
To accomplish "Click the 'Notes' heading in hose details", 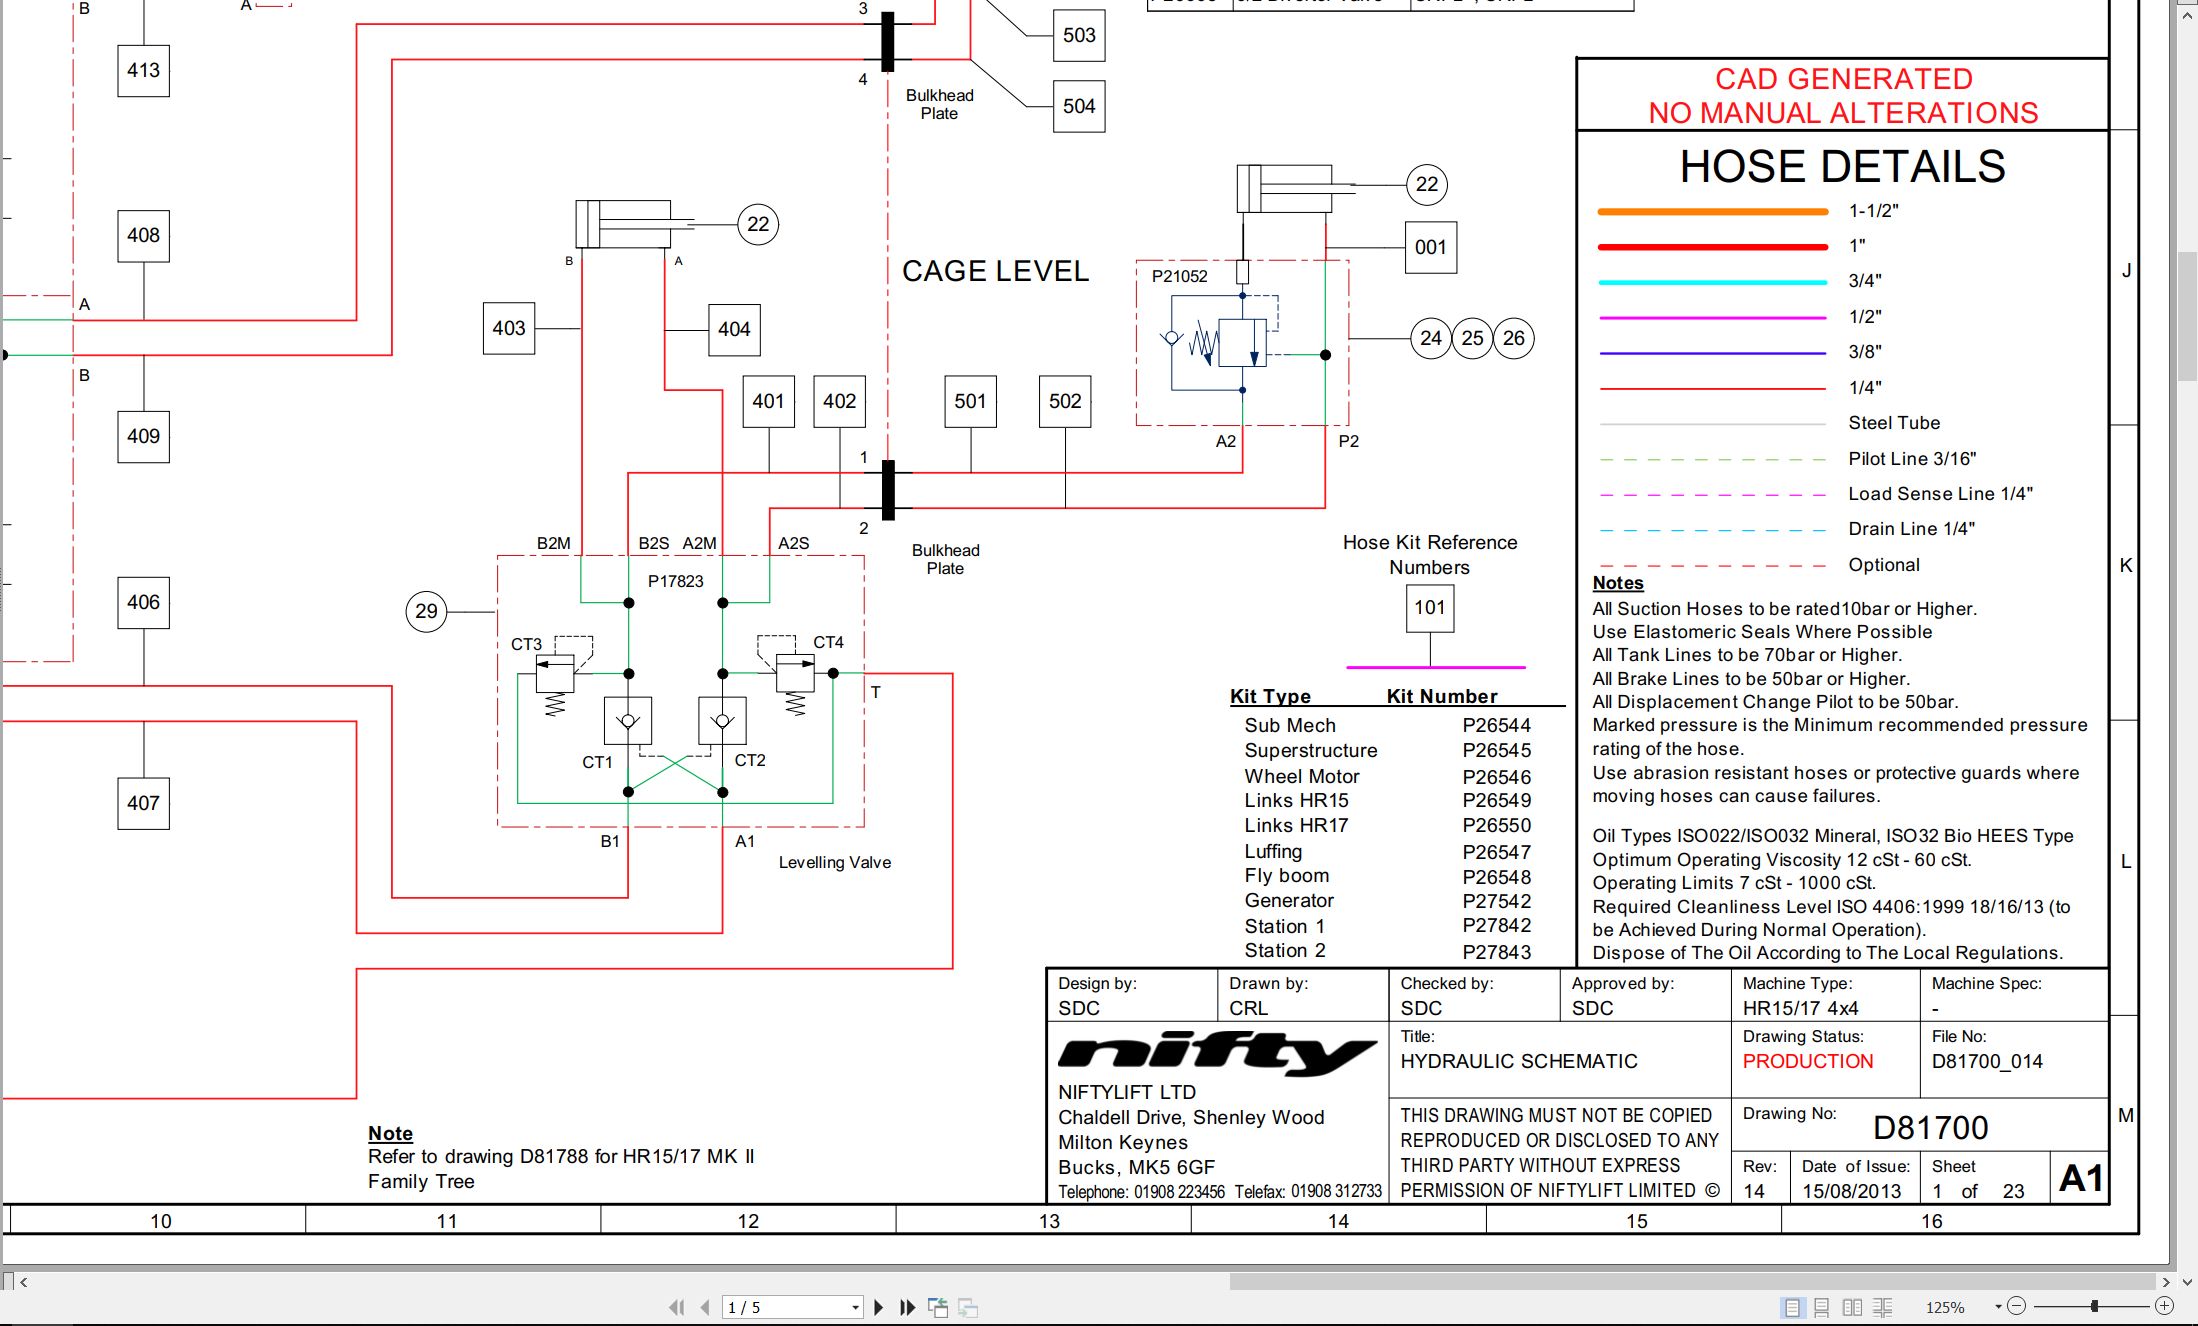I will tap(1618, 583).
